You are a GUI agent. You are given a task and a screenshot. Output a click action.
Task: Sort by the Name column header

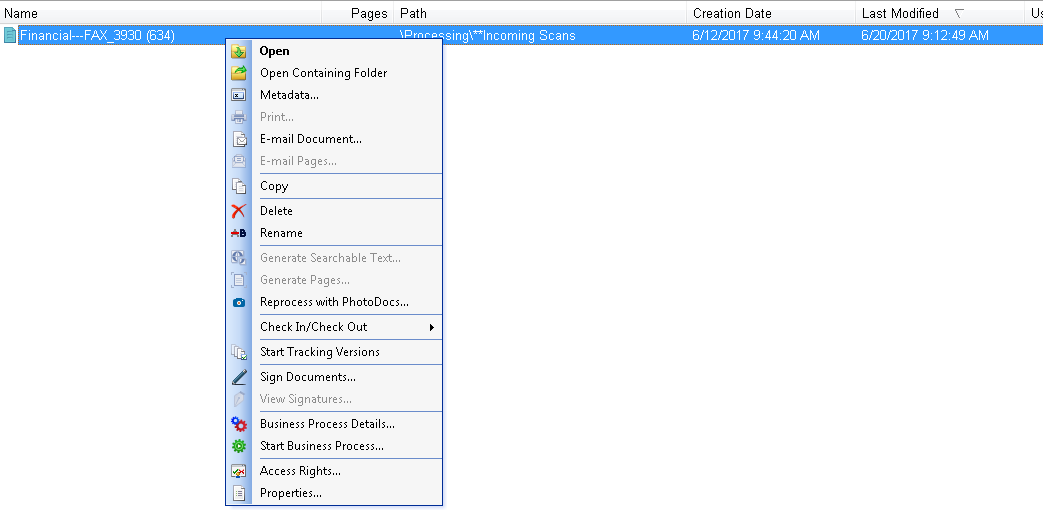161,13
